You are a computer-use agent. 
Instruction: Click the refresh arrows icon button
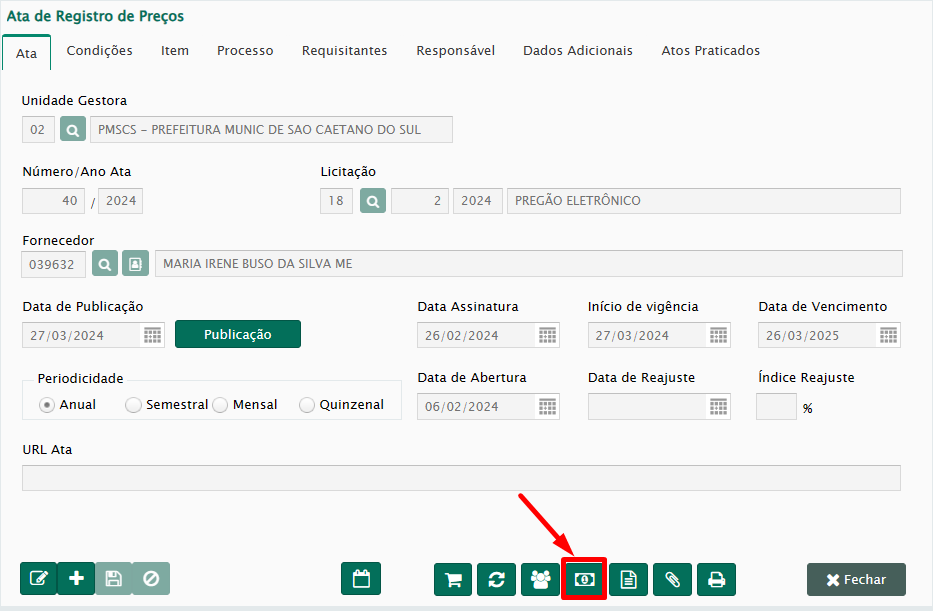[x=497, y=579]
